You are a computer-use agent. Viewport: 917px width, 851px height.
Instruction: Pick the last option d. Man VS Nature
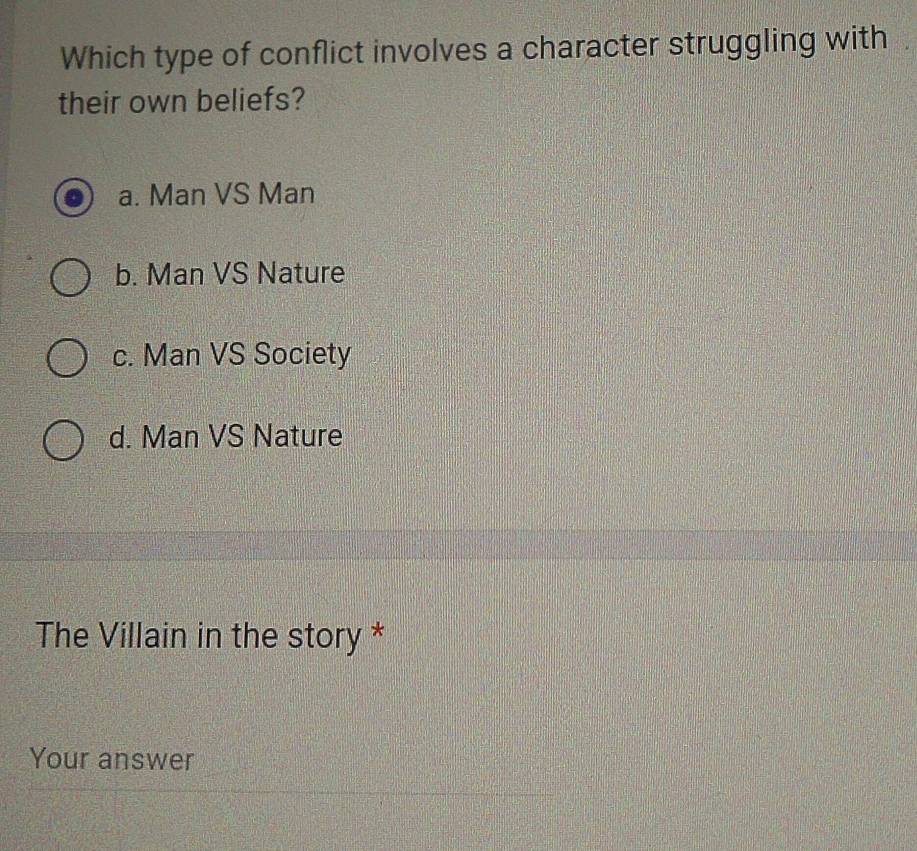coord(63,441)
